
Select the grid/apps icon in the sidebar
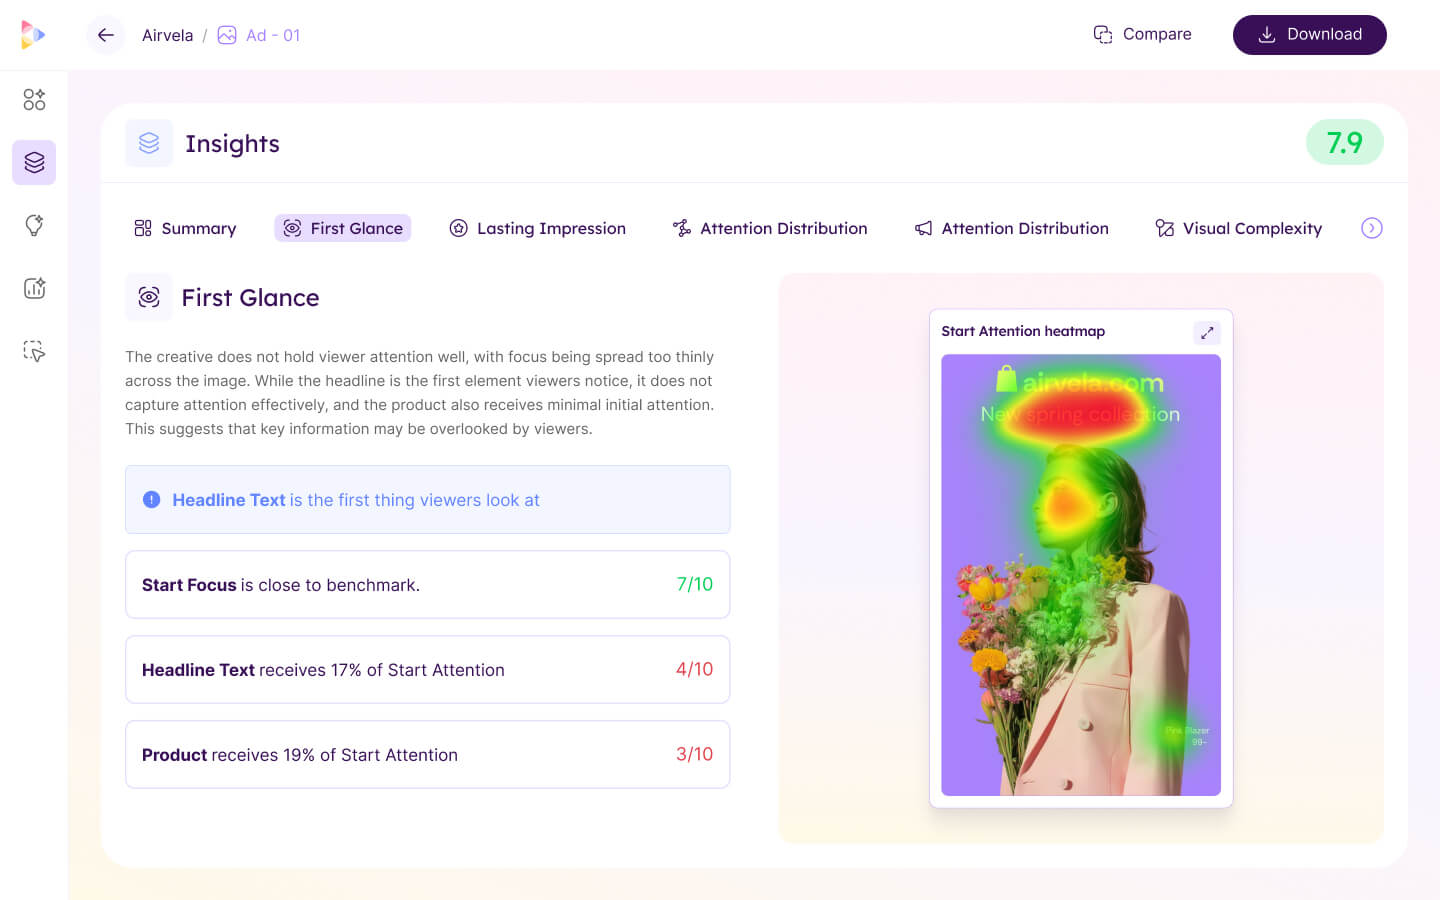click(33, 99)
